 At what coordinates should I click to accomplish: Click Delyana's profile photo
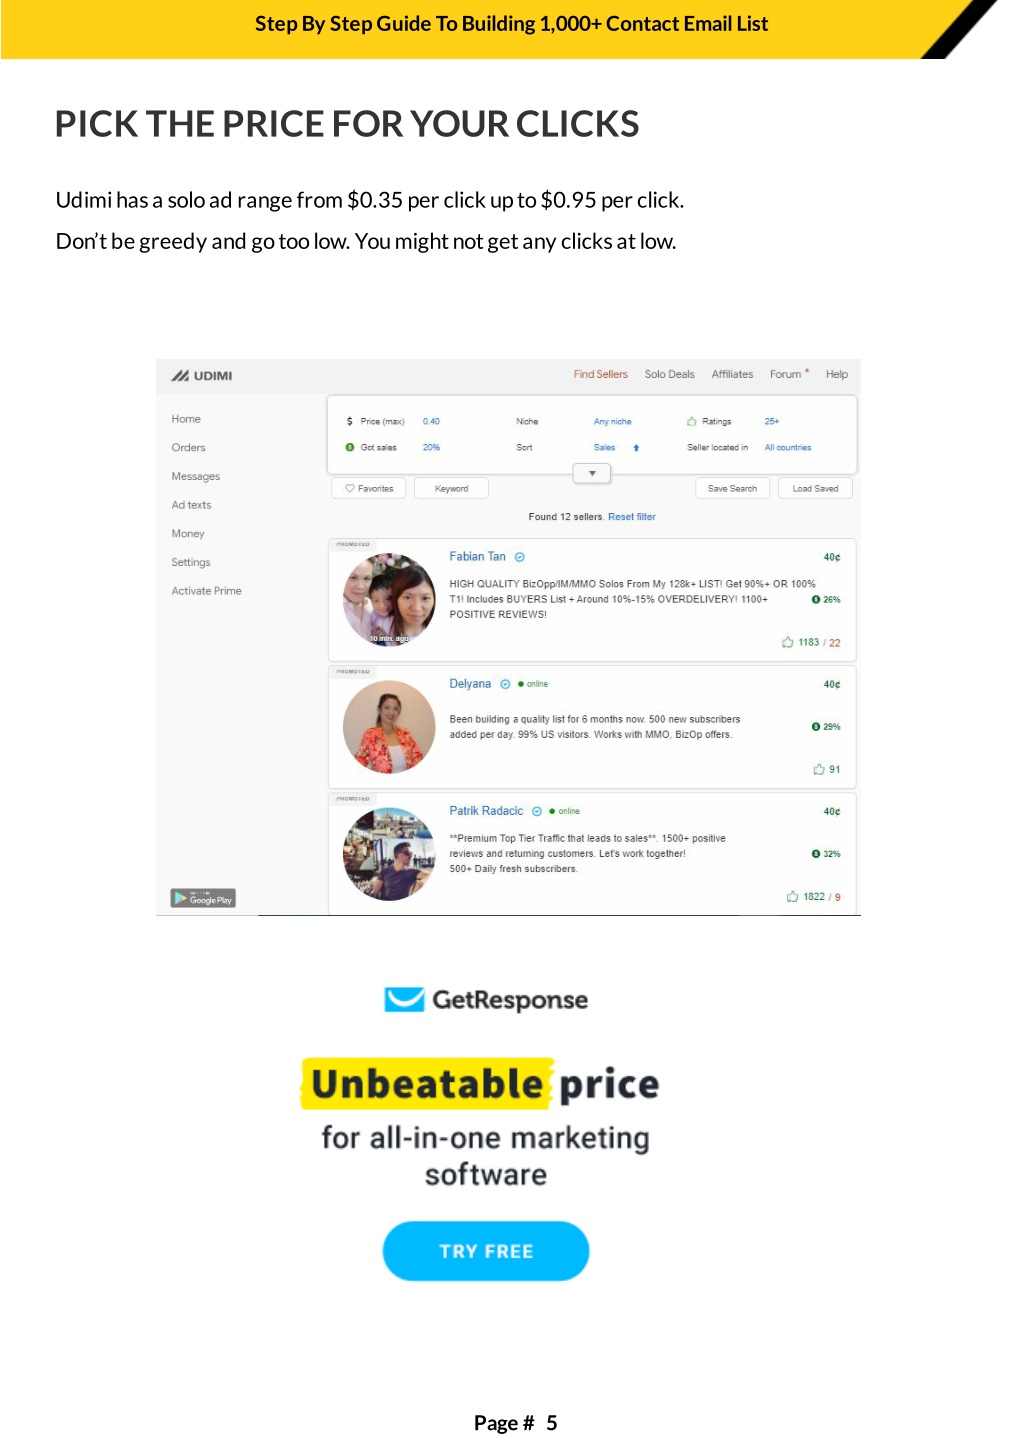coord(389,727)
